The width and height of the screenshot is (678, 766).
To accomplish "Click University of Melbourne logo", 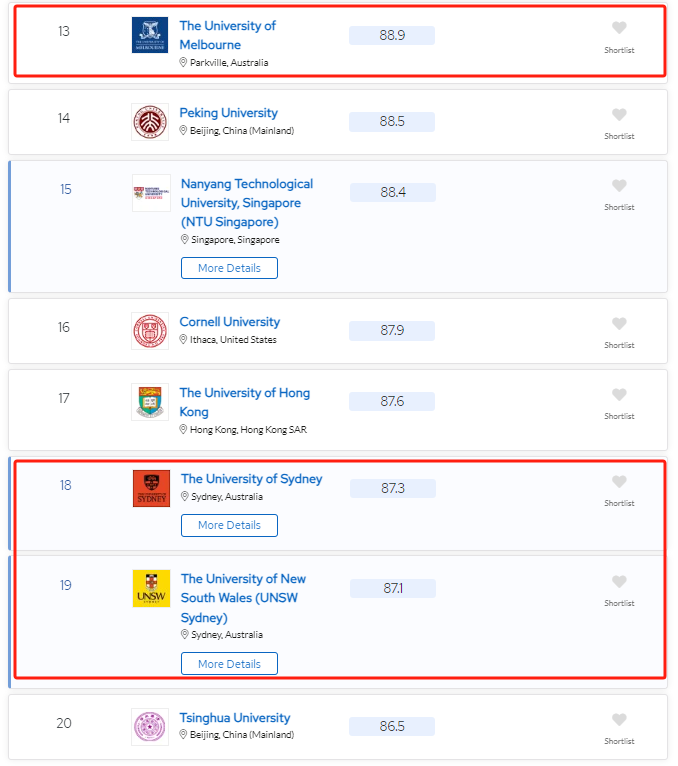I will tap(150, 35).
